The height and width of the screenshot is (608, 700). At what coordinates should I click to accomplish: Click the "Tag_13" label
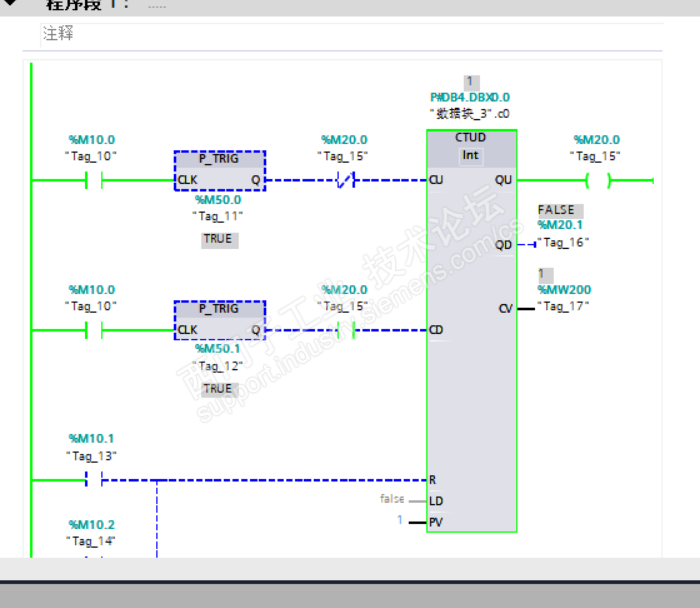point(92,456)
